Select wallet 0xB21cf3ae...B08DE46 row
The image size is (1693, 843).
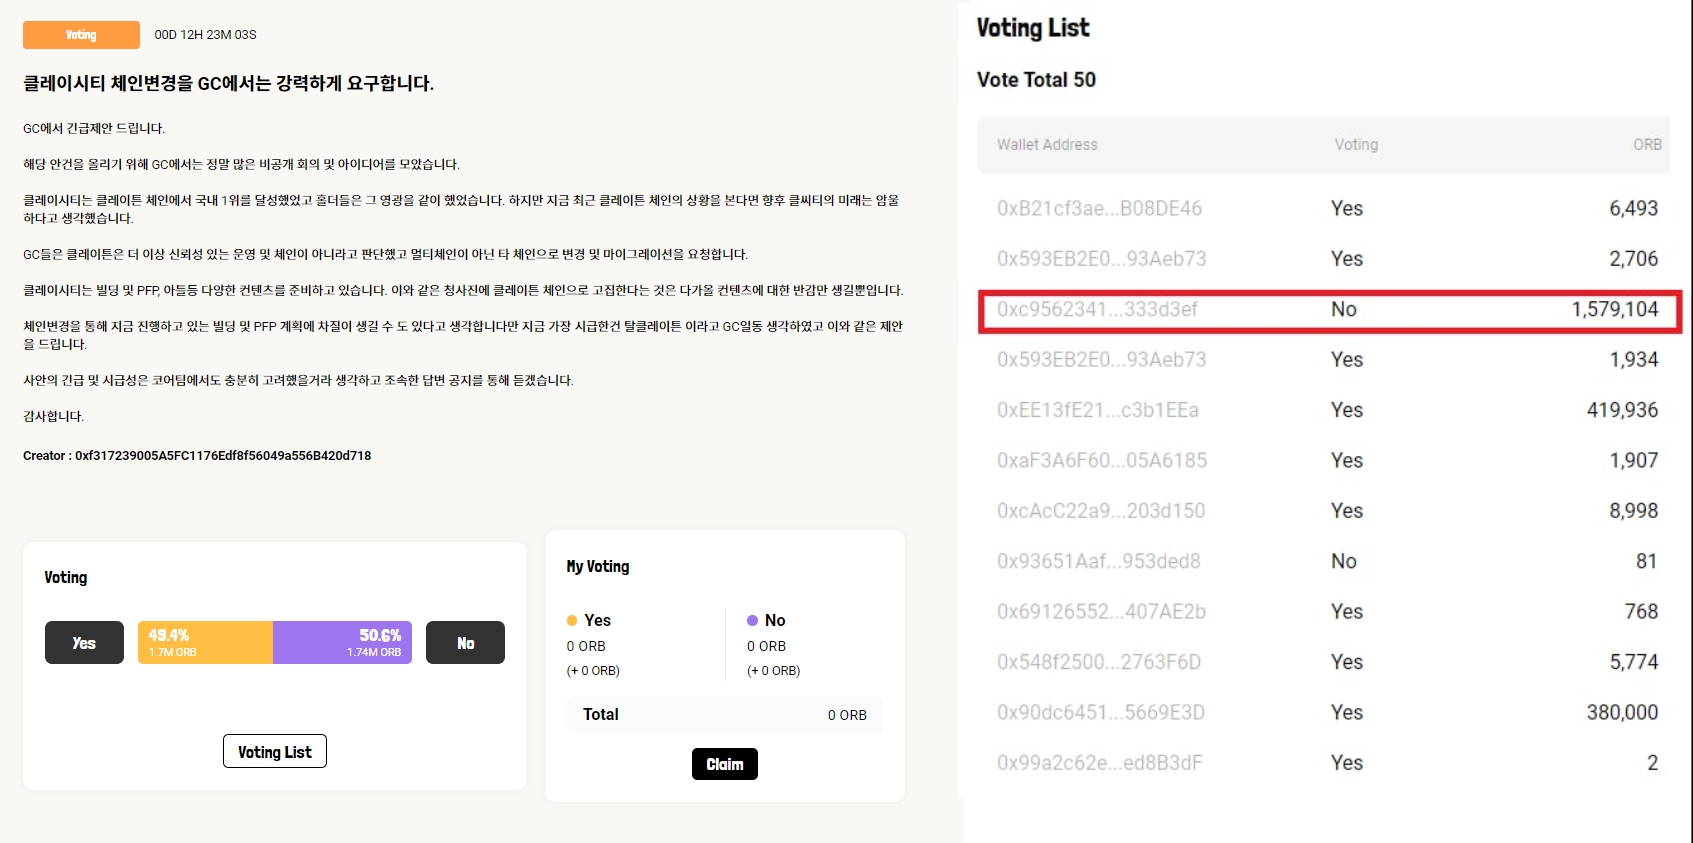coord(1099,209)
